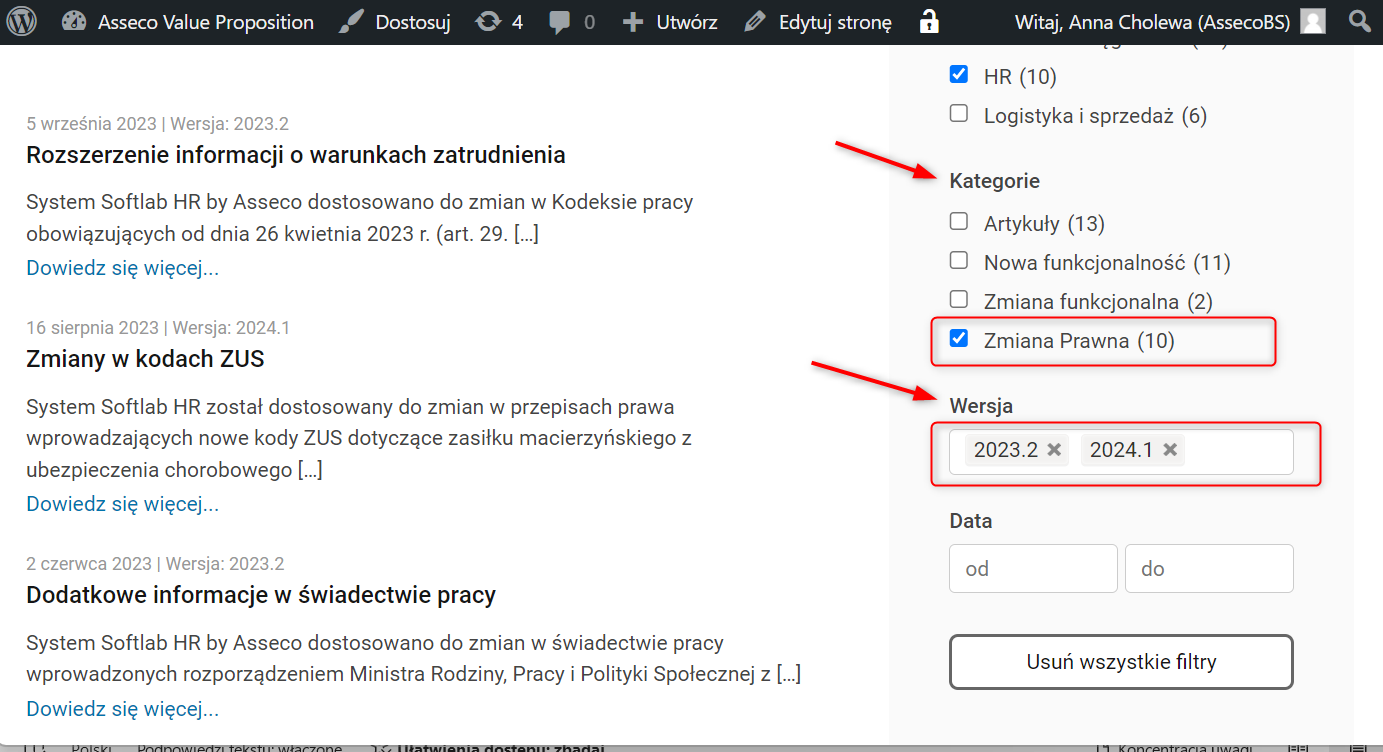The width and height of the screenshot is (1383, 752).
Task: Open Dowiedz się więcej under Zmiany w kodach ZUS
Action: click(x=122, y=503)
